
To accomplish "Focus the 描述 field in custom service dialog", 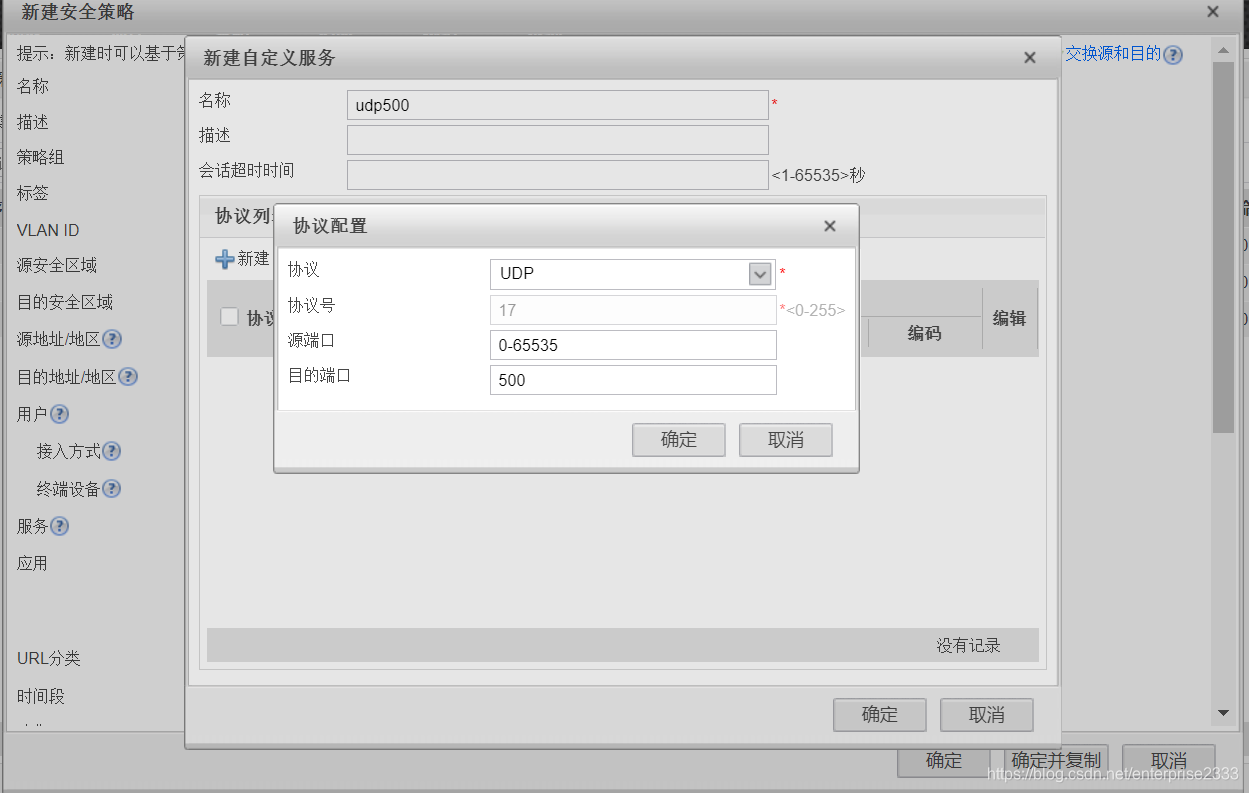I will coord(558,140).
